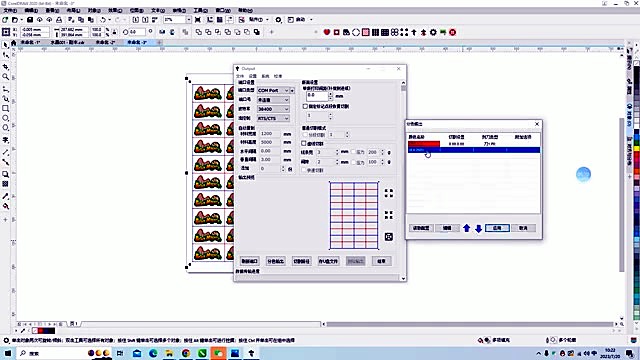
Task: Select the Rectangle tool in the toolbox
Action: click(5, 109)
